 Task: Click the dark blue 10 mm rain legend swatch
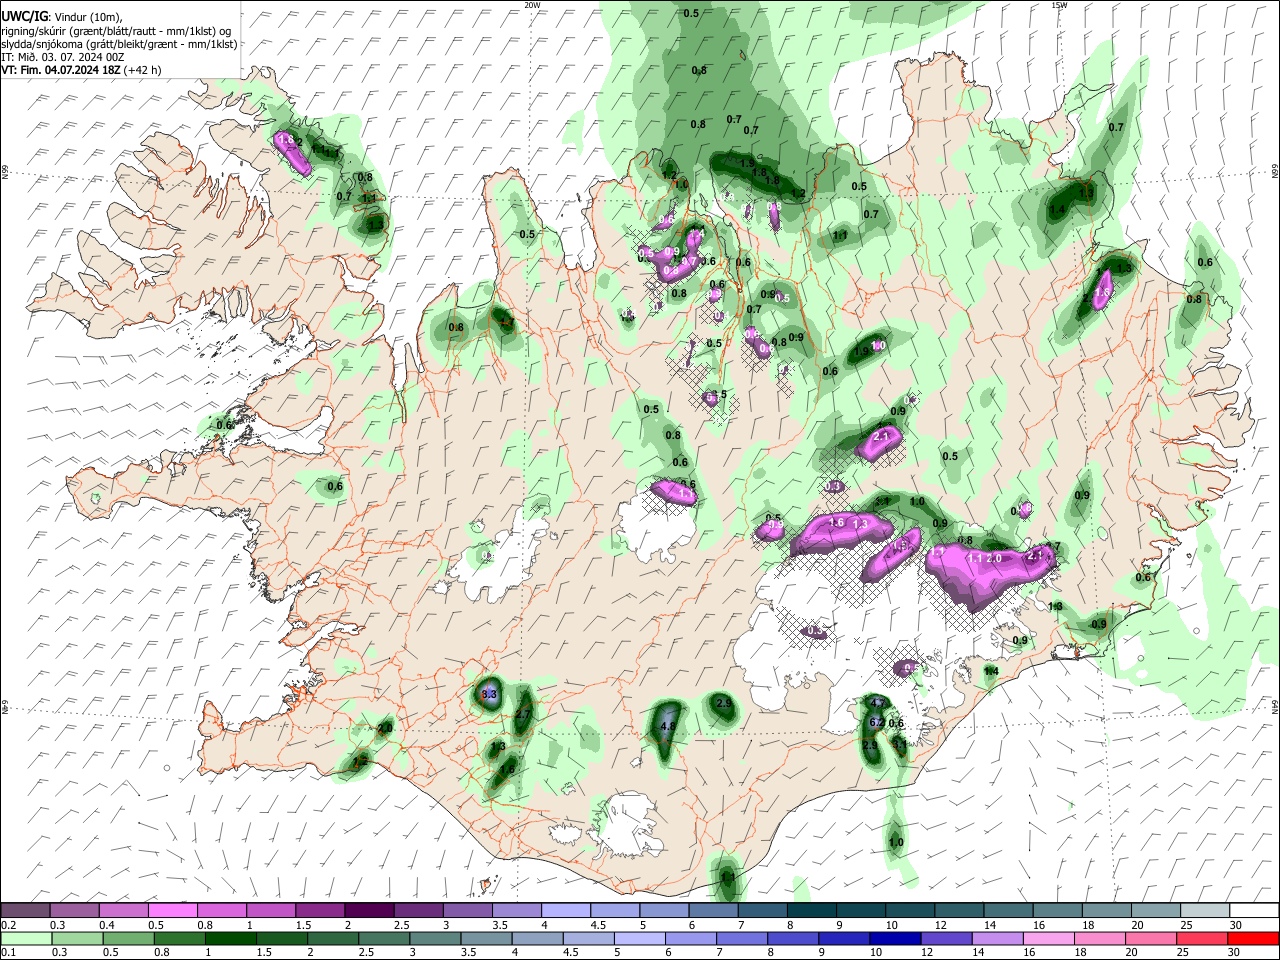coord(894,938)
